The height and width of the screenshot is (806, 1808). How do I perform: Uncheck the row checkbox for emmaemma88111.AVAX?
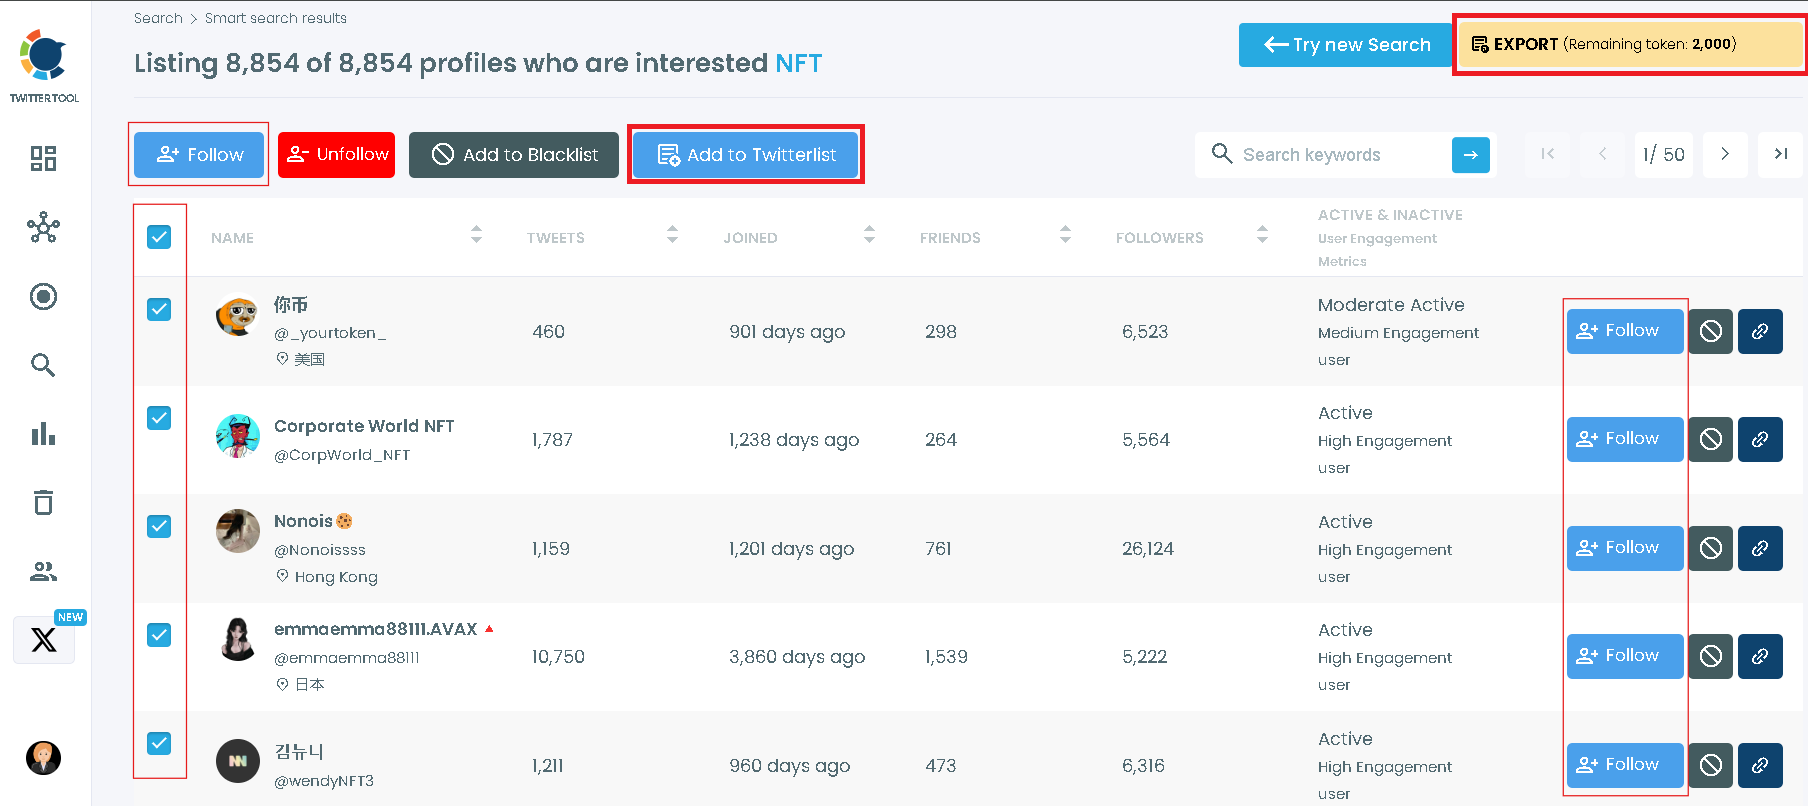(159, 635)
